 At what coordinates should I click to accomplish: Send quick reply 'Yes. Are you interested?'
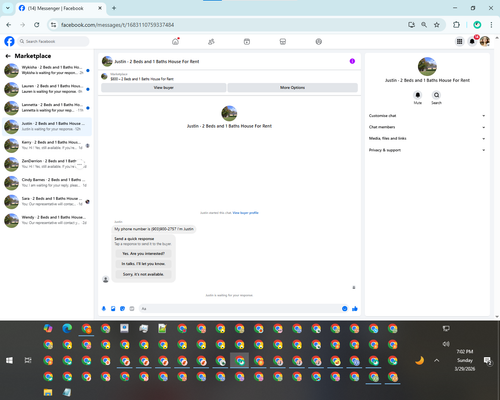coord(143,254)
